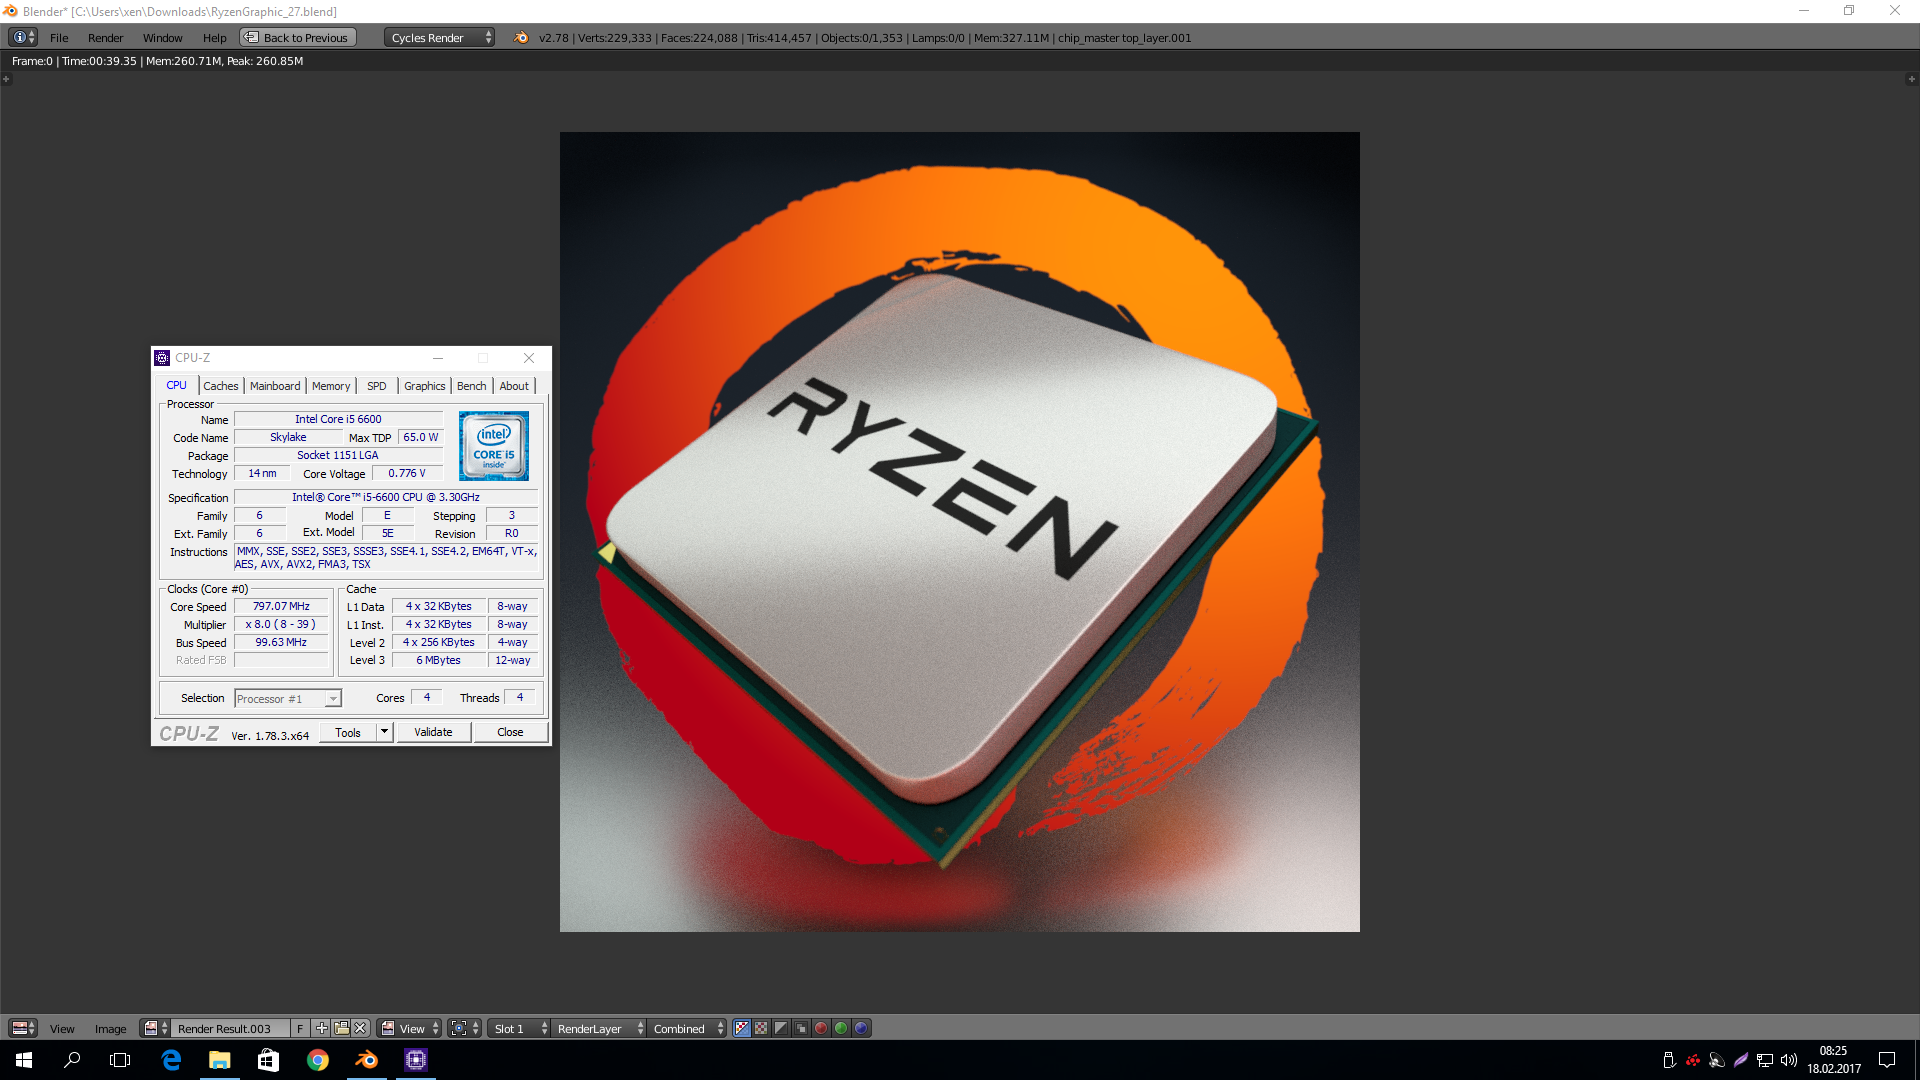This screenshot has height=1080, width=1920.
Task: Switch to Blender via taskbar icon
Action: (x=367, y=1060)
